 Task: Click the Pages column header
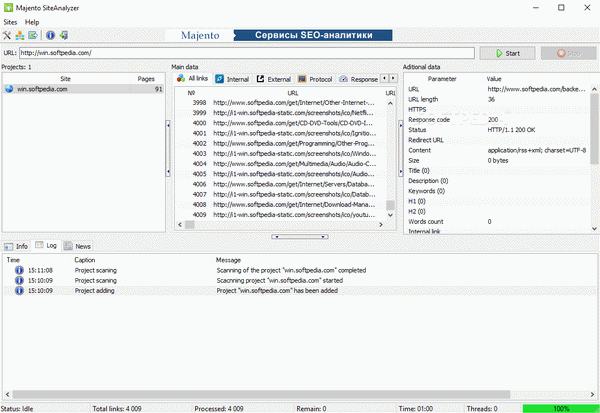coord(146,79)
